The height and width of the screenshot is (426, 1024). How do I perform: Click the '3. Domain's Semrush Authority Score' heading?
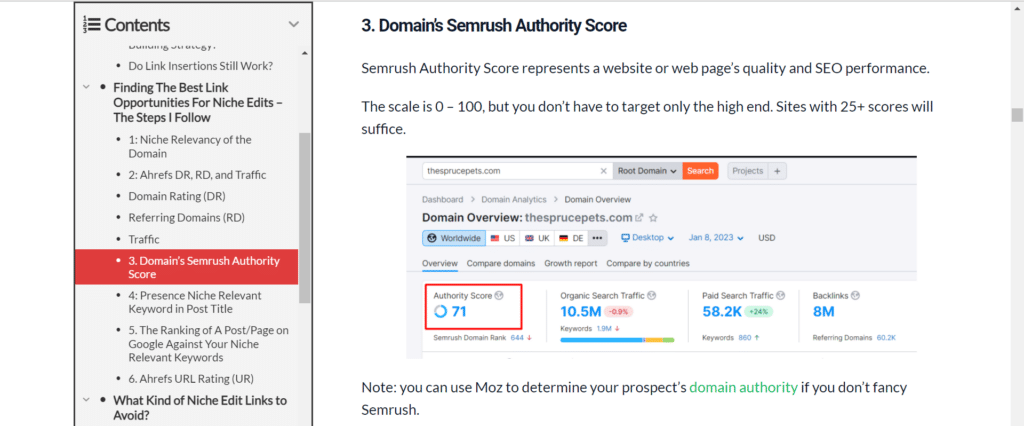click(494, 25)
